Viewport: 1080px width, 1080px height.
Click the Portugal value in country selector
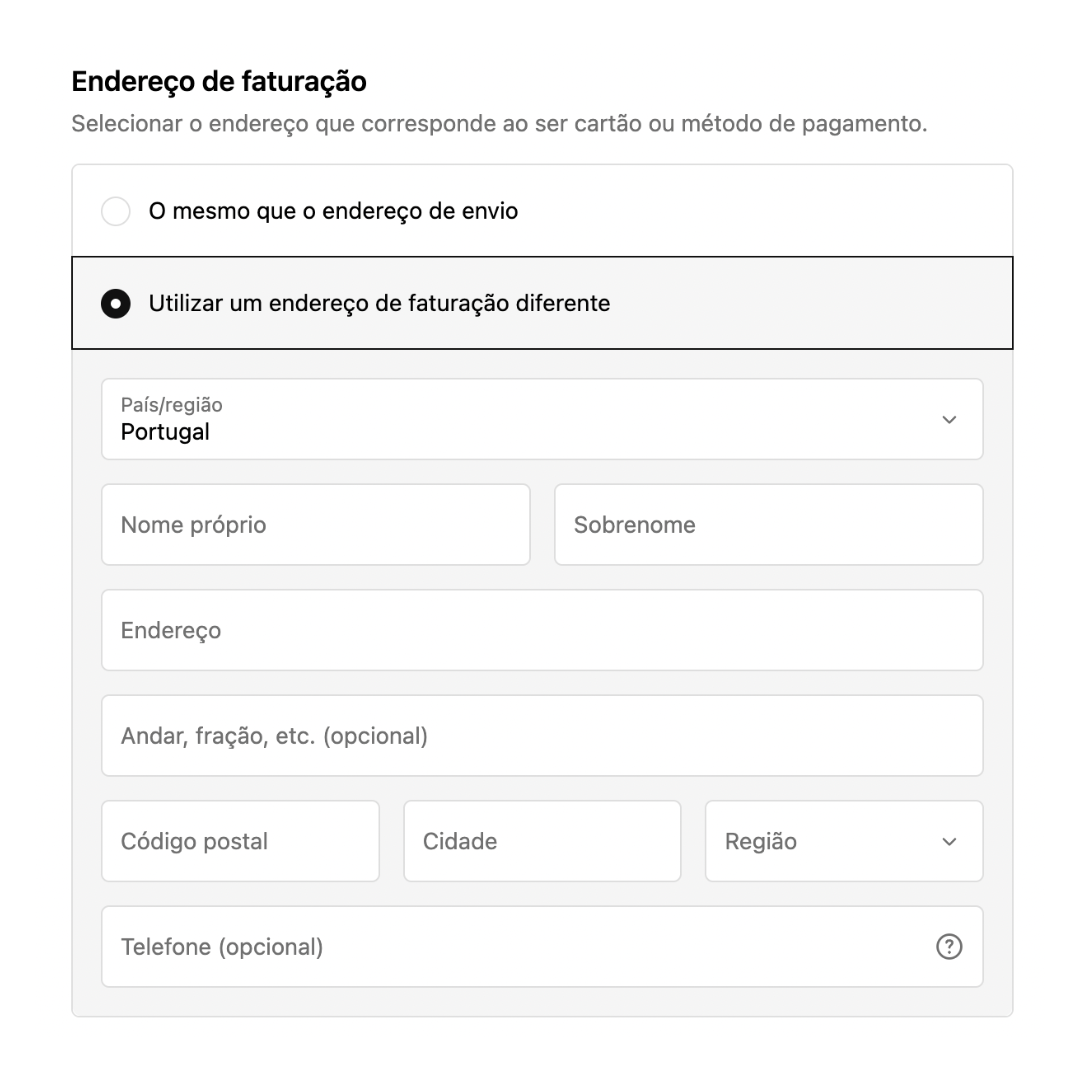point(165,432)
